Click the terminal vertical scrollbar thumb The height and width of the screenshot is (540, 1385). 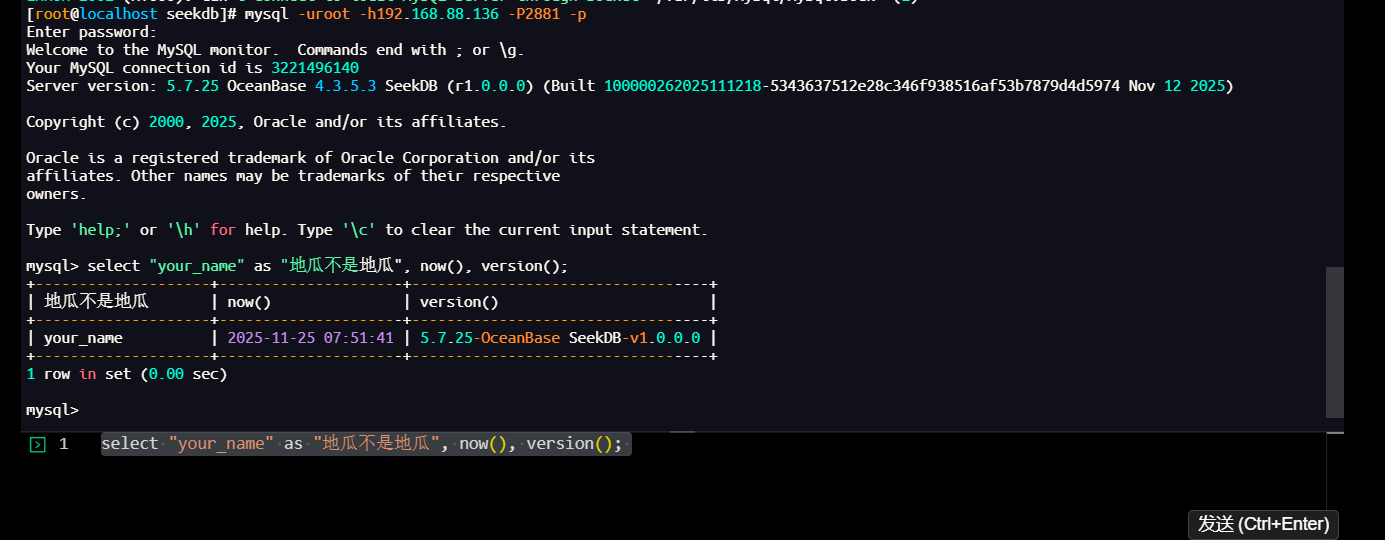click(1334, 341)
